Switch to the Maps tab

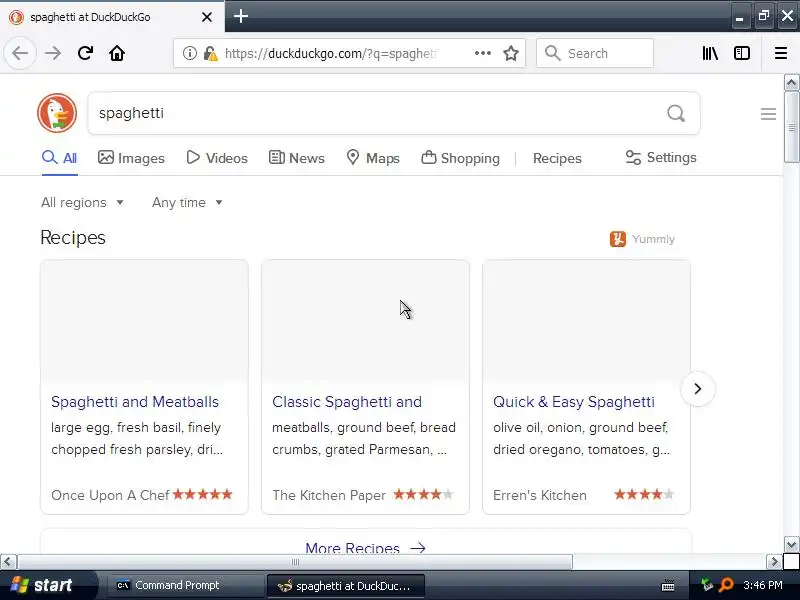[x=373, y=158]
